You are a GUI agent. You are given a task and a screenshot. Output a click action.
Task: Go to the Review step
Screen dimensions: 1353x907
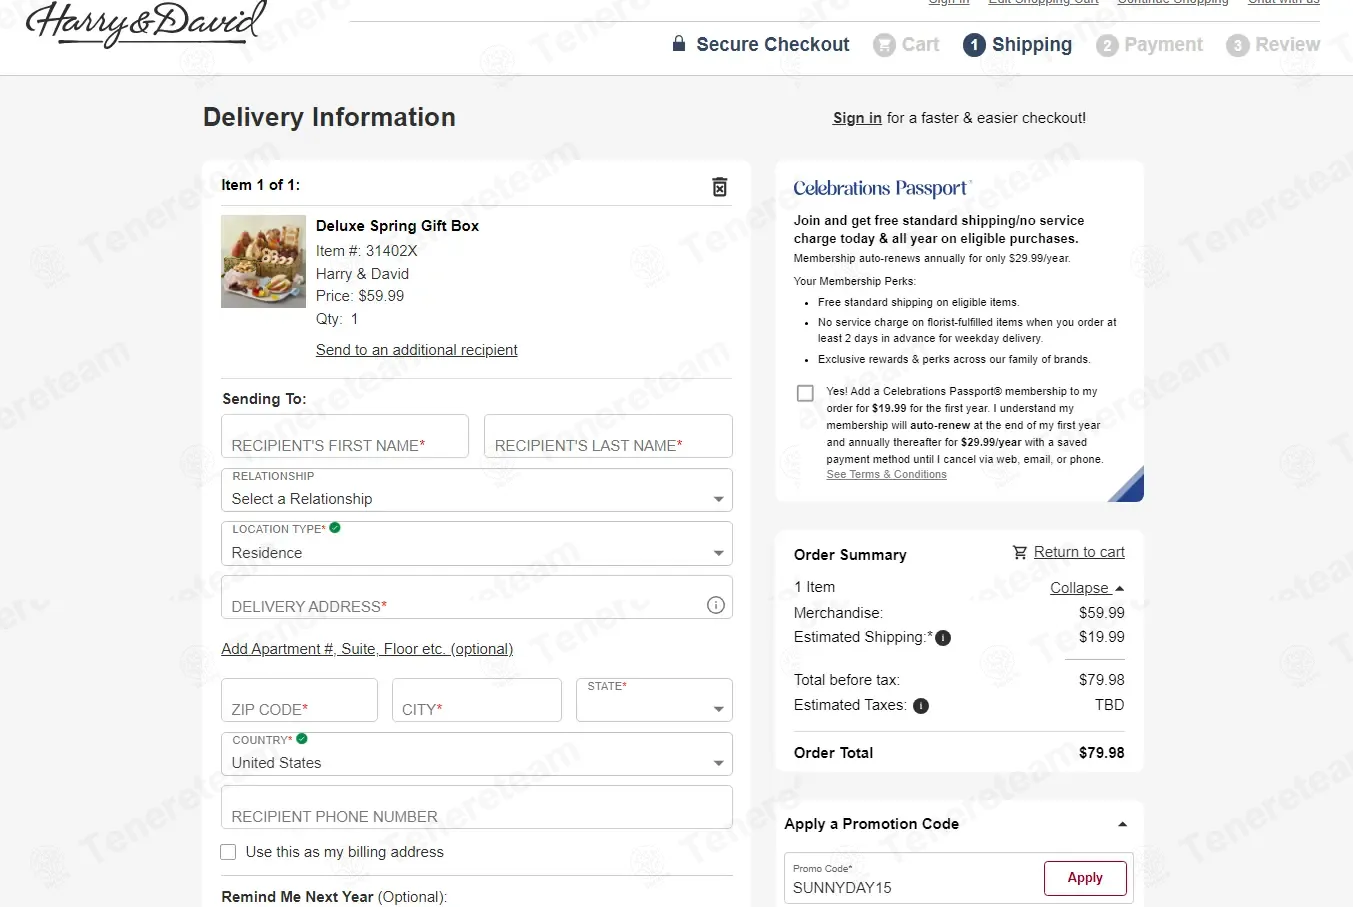click(1274, 45)
